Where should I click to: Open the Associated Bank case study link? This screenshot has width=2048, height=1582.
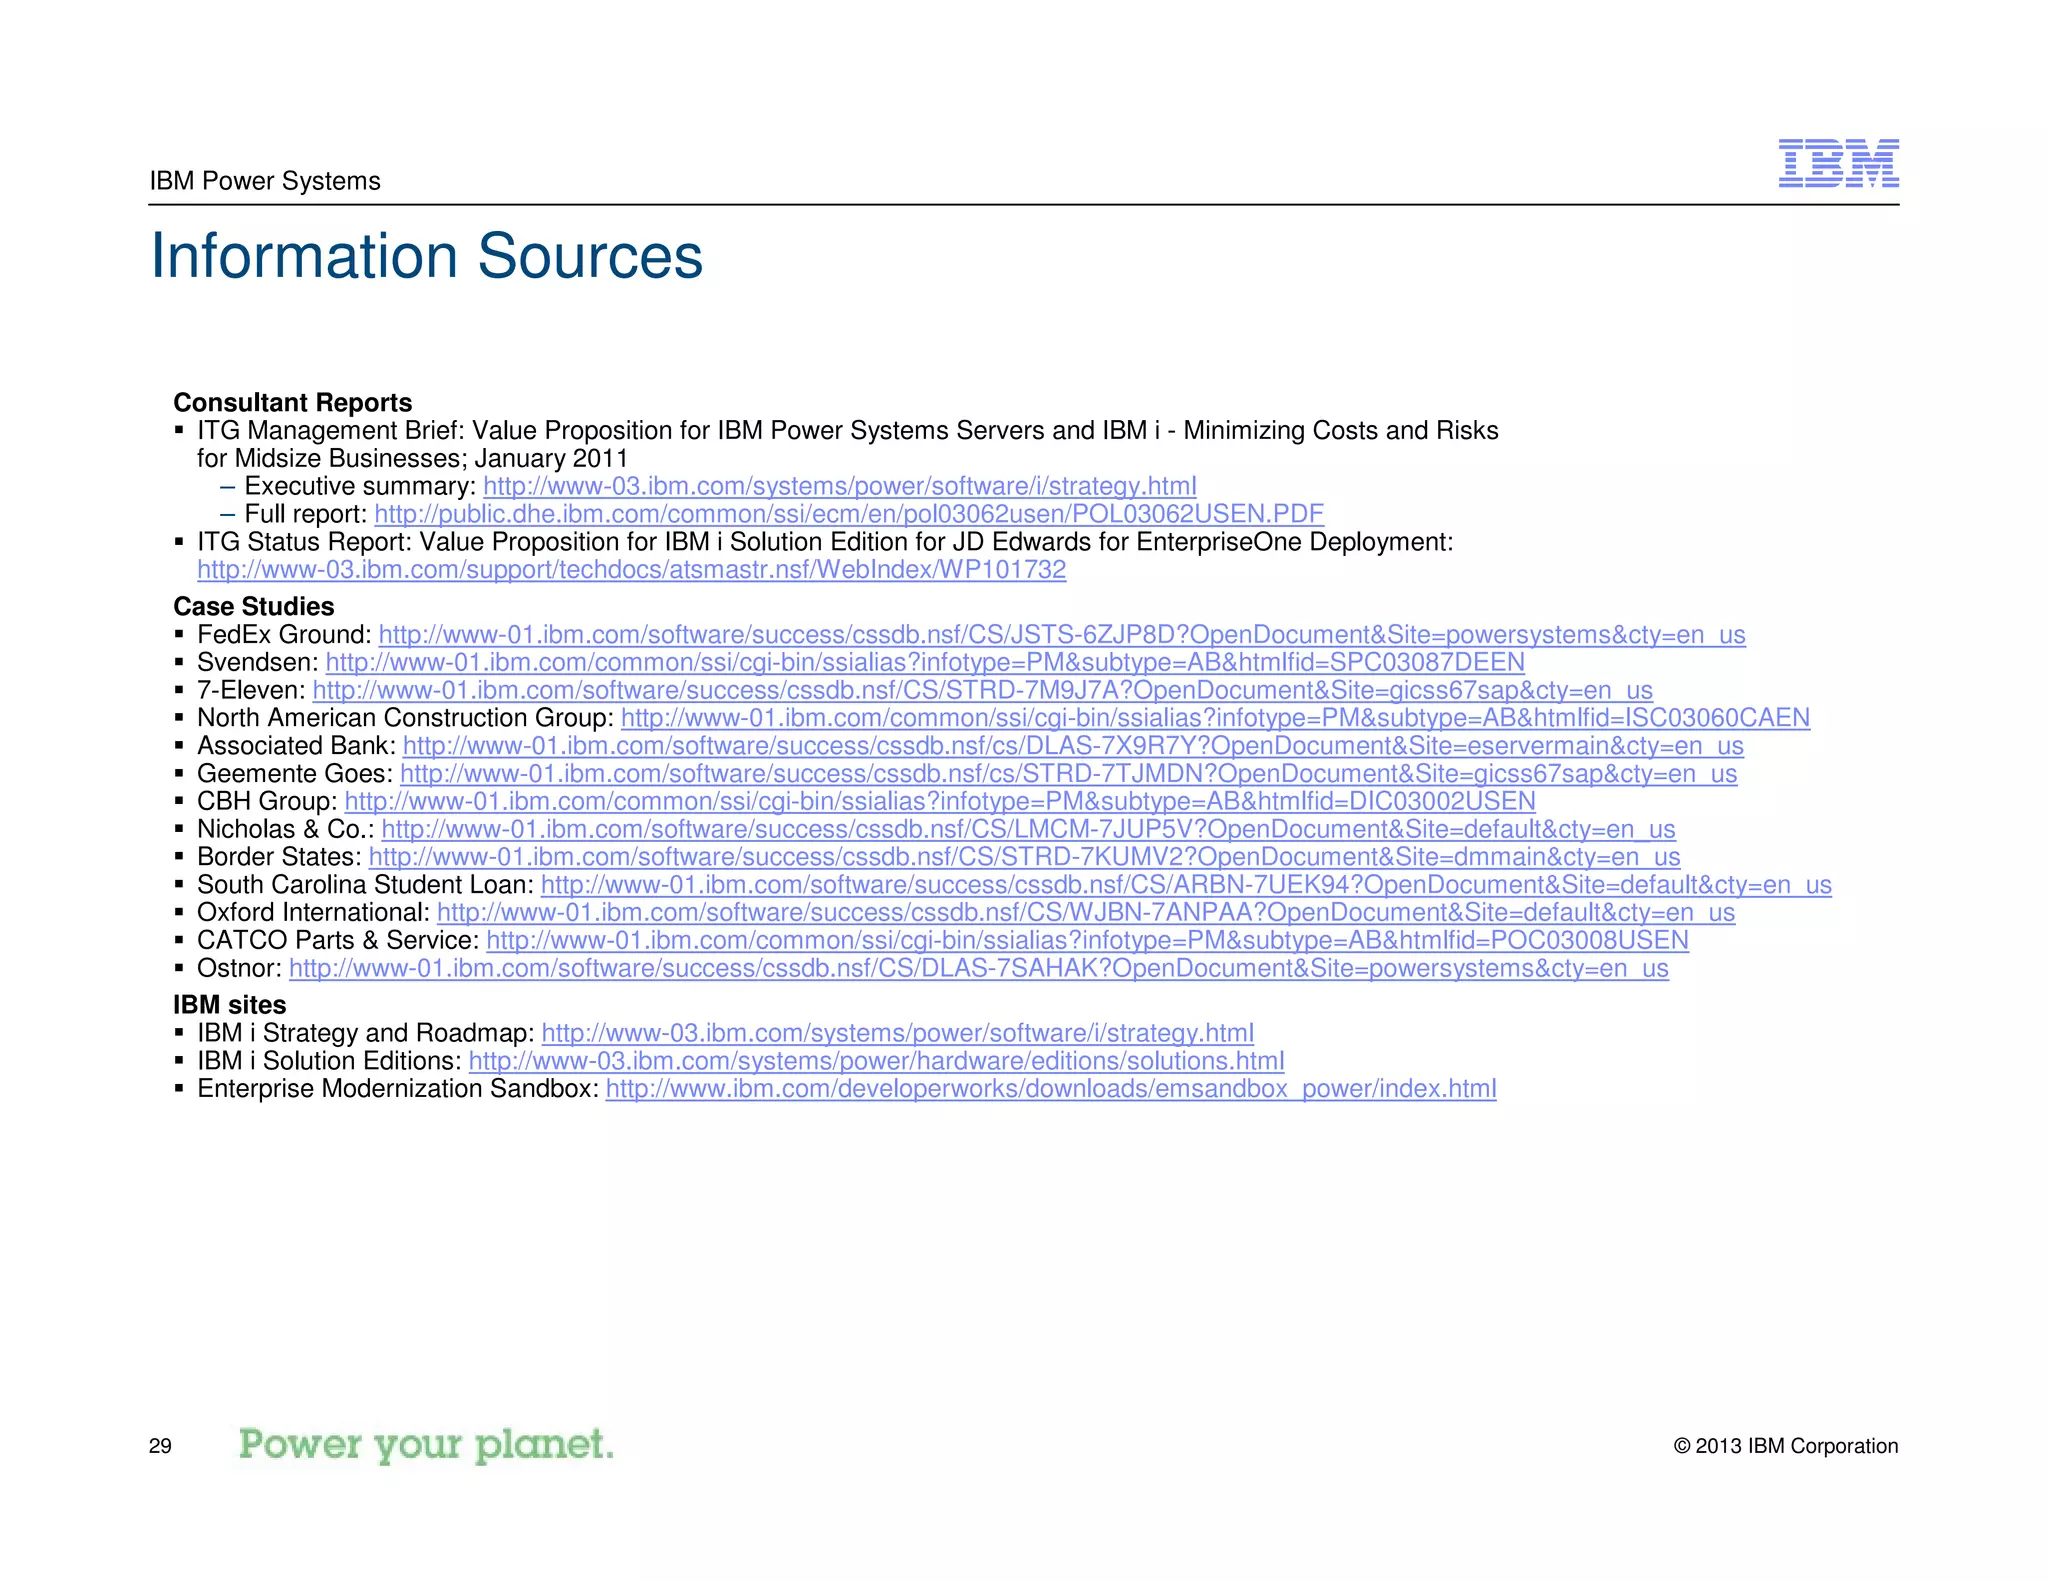[x=1073, y=747]
